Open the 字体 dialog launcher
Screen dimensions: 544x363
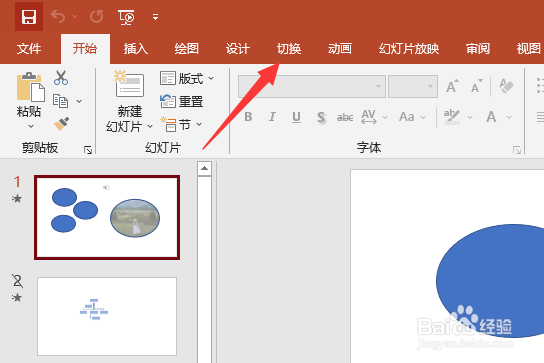(517, 150)
